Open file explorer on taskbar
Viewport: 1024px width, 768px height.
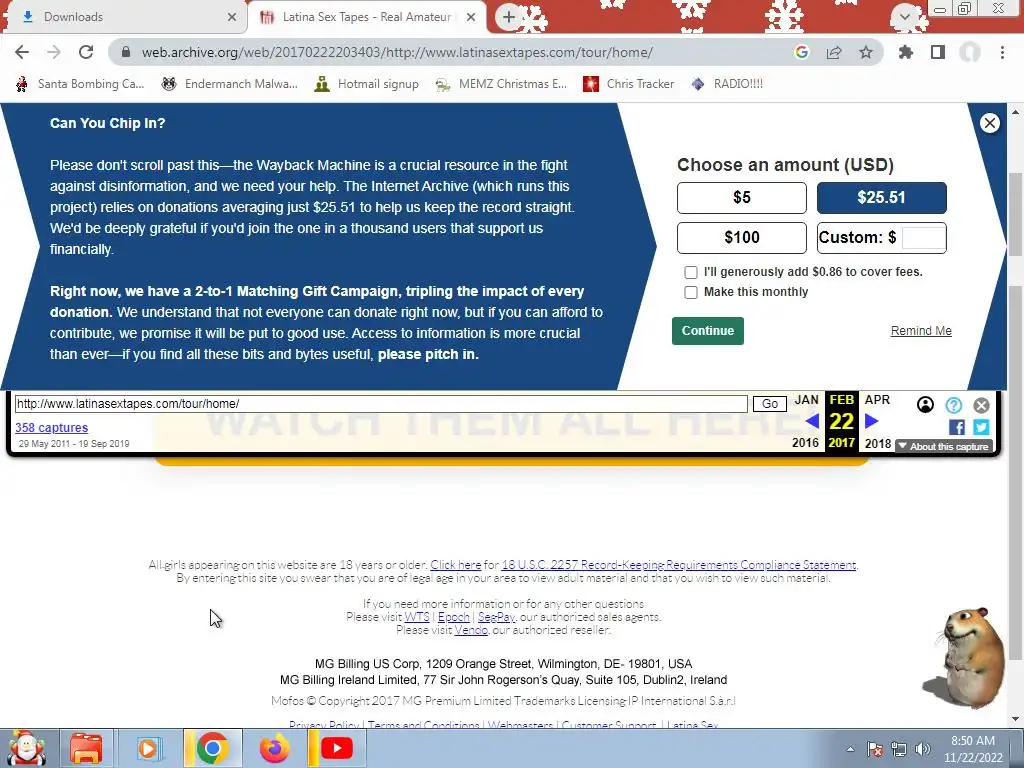coord(86,749)
